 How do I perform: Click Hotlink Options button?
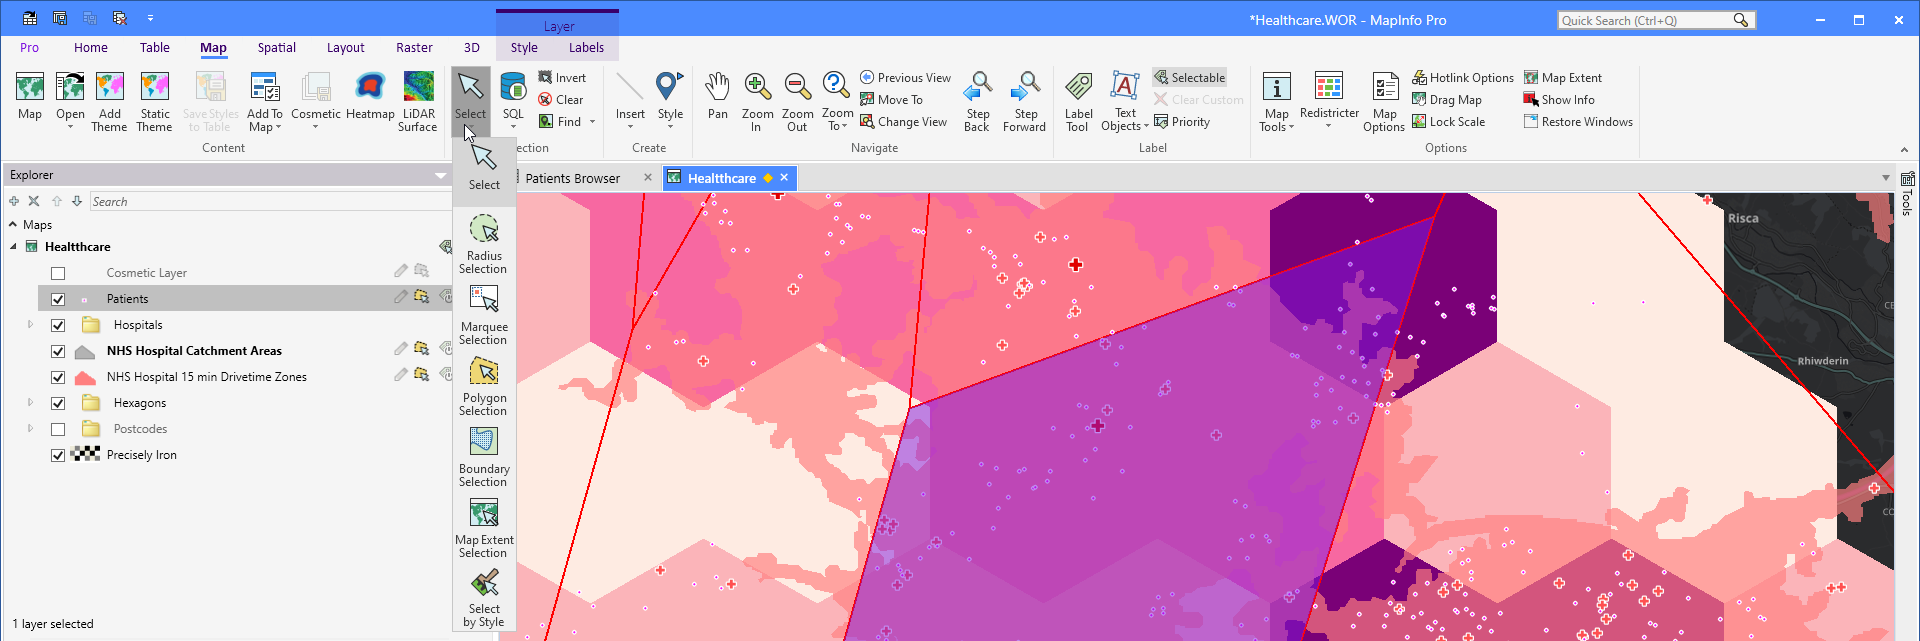1463,77
